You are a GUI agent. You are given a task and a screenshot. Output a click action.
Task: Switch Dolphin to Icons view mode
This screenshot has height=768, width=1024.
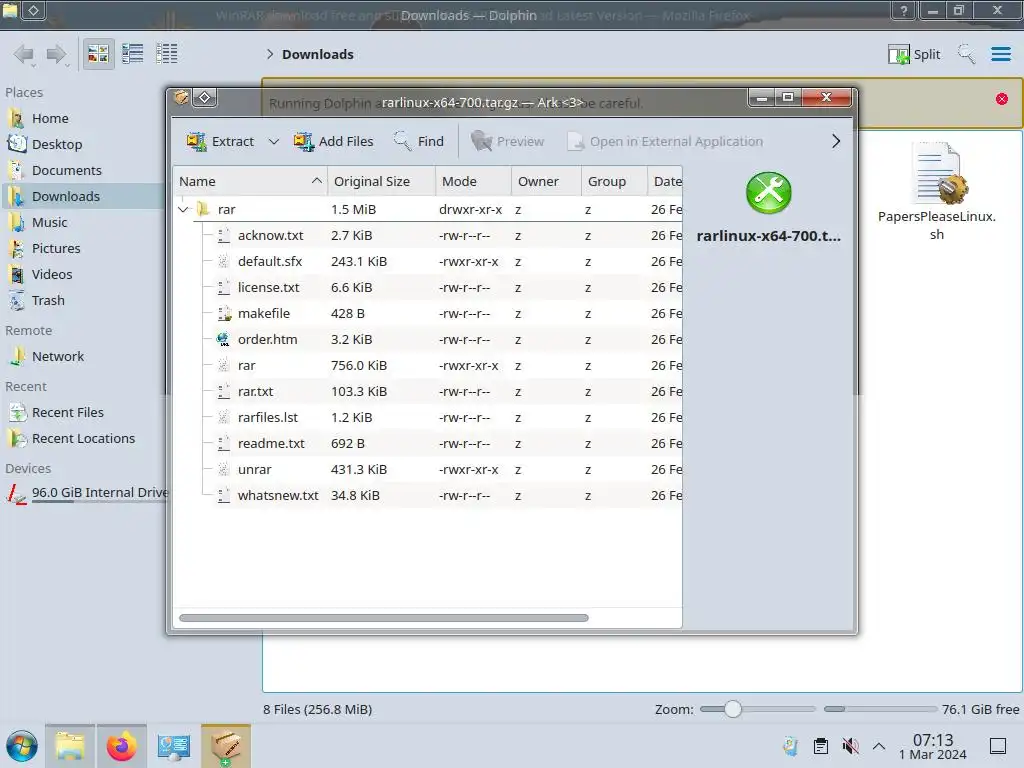[98, 54]
